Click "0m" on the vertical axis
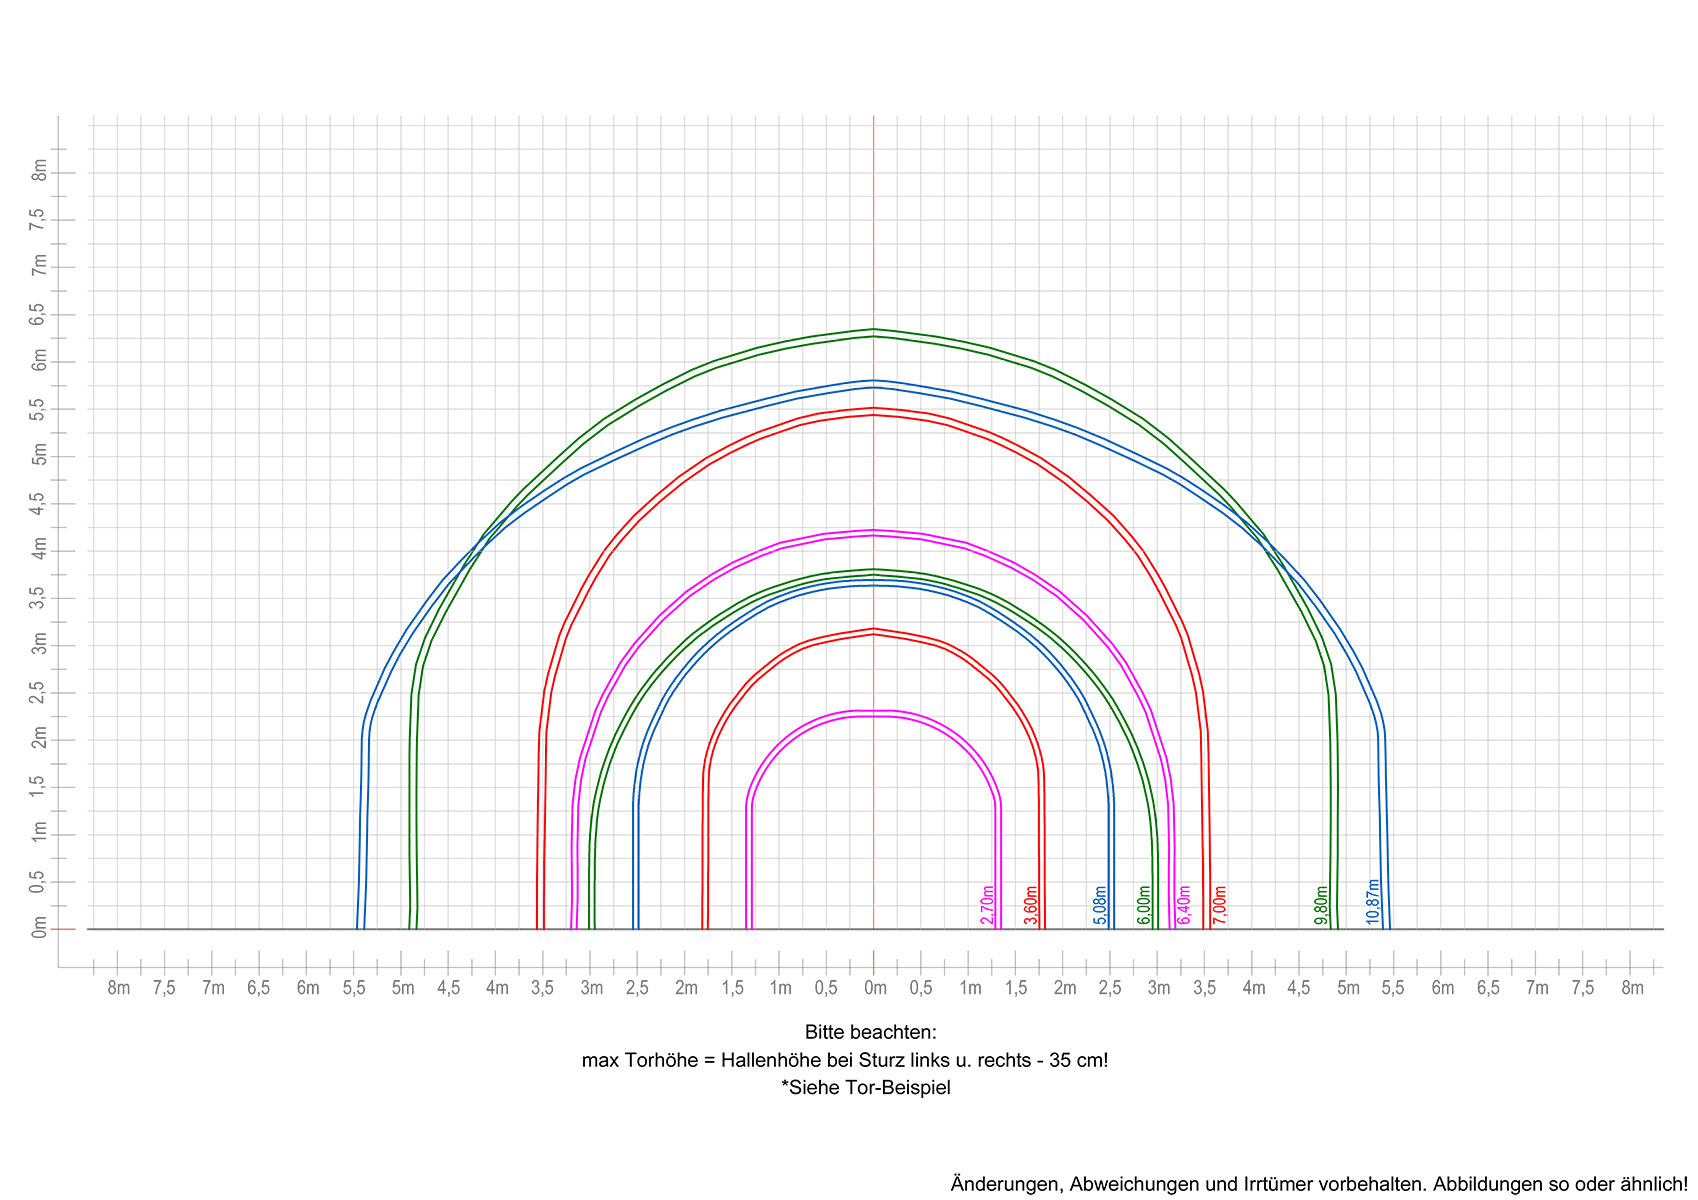Image resolution: width=1698 pixels, height=1200 pixels. [39, 927]
